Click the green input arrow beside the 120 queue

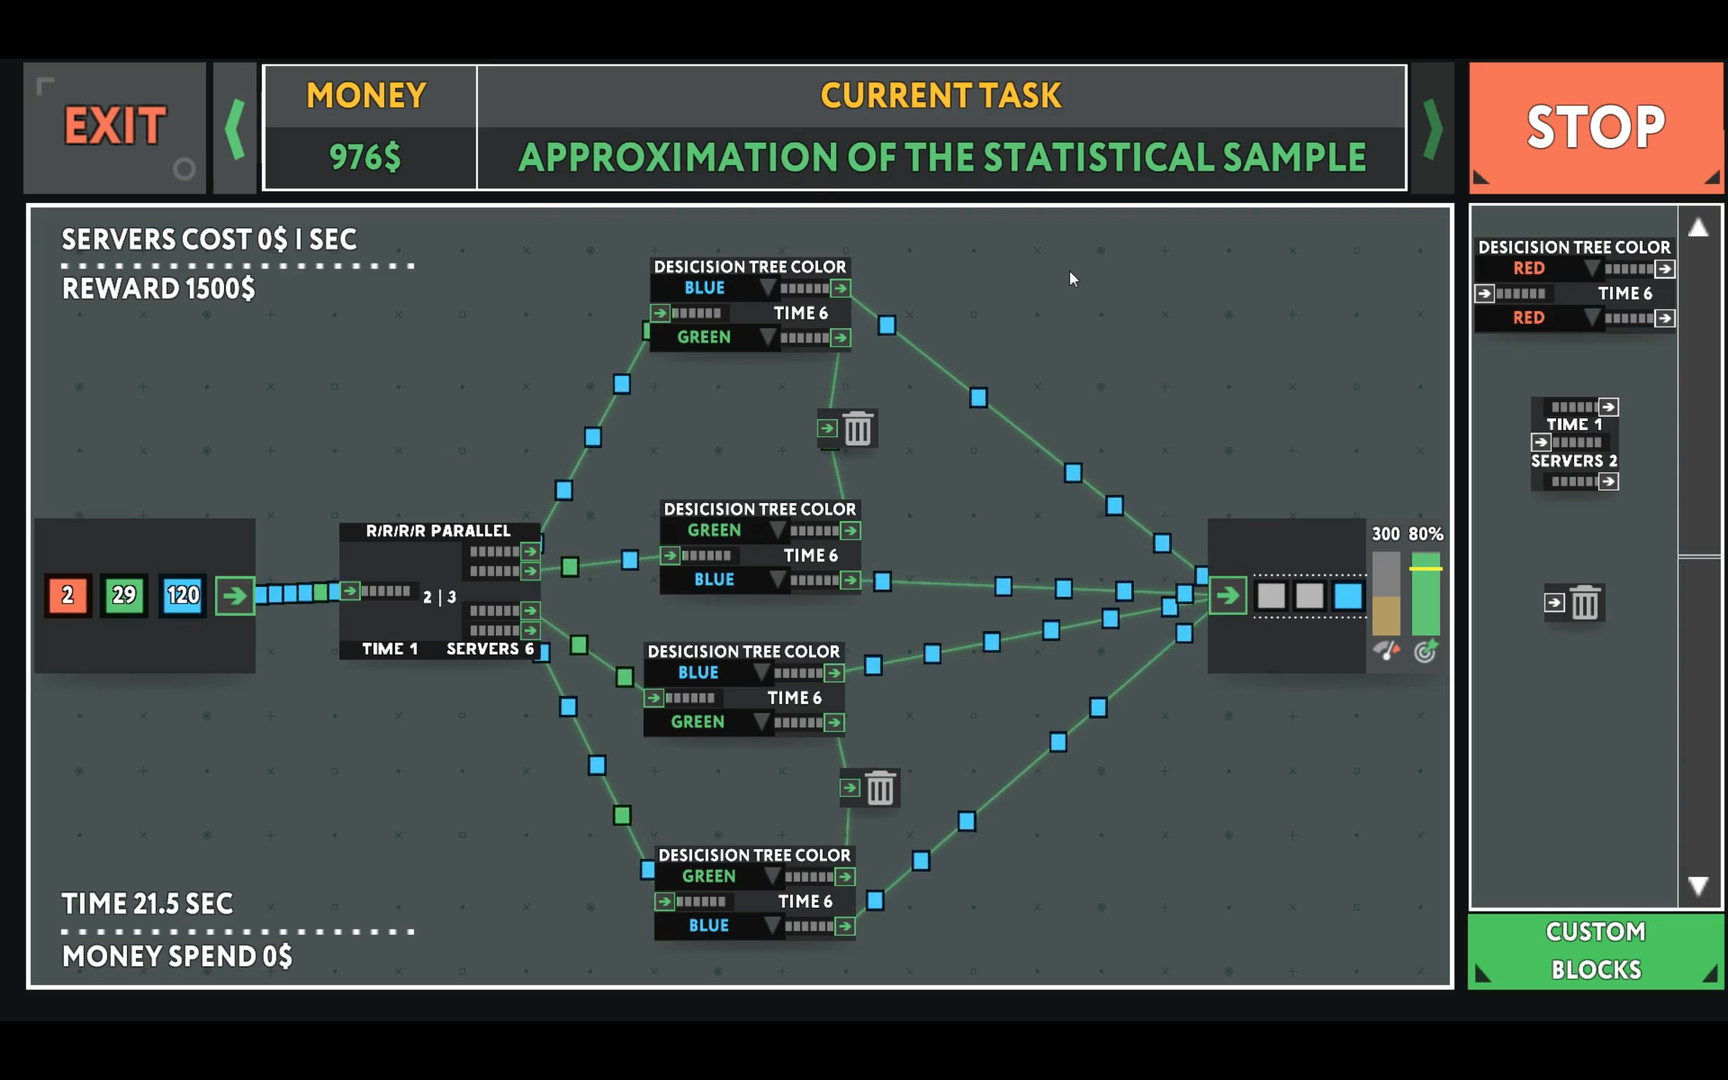coord(236,595)
